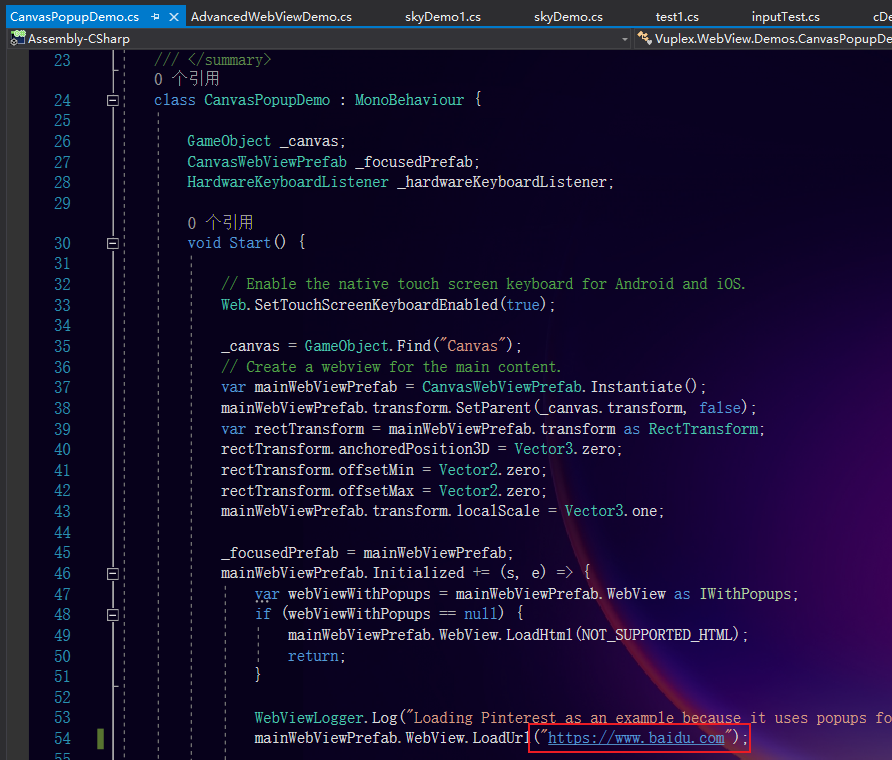Viewport: 892px width, 760px height.
Task: Click the Instantiate call on line 37
Action: click(636, 387)
